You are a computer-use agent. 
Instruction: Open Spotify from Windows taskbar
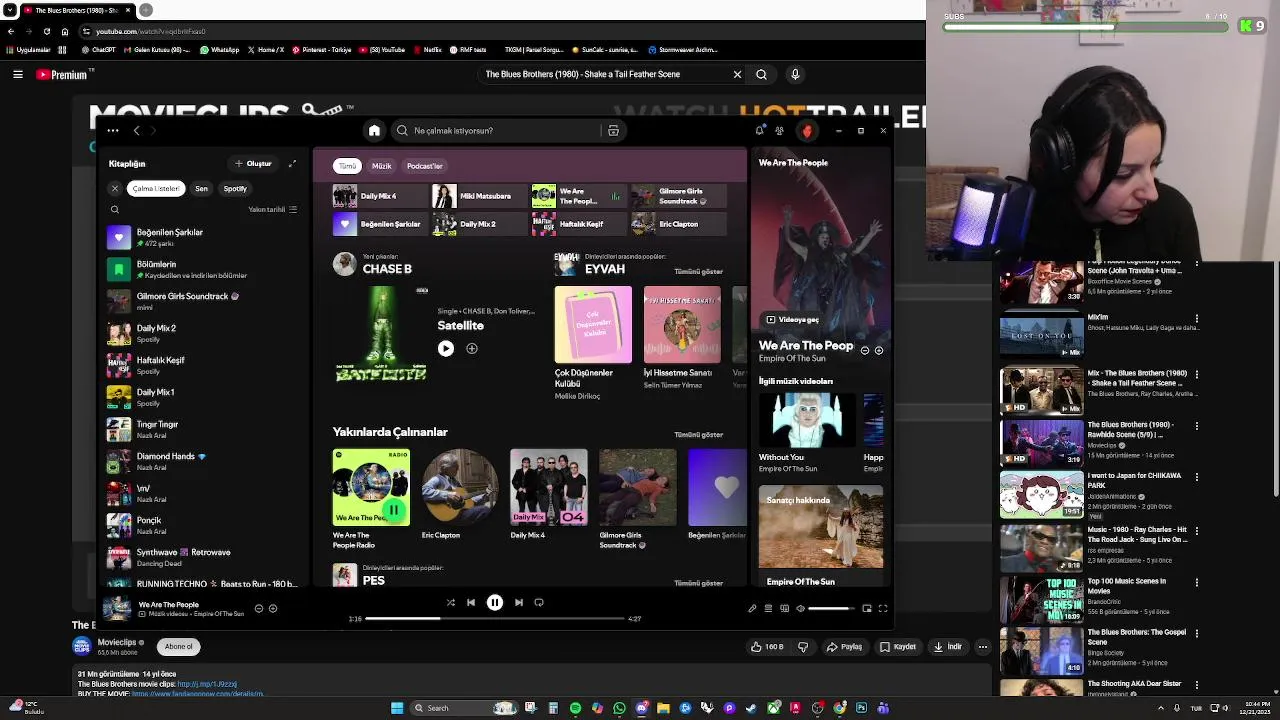(575, 708)
